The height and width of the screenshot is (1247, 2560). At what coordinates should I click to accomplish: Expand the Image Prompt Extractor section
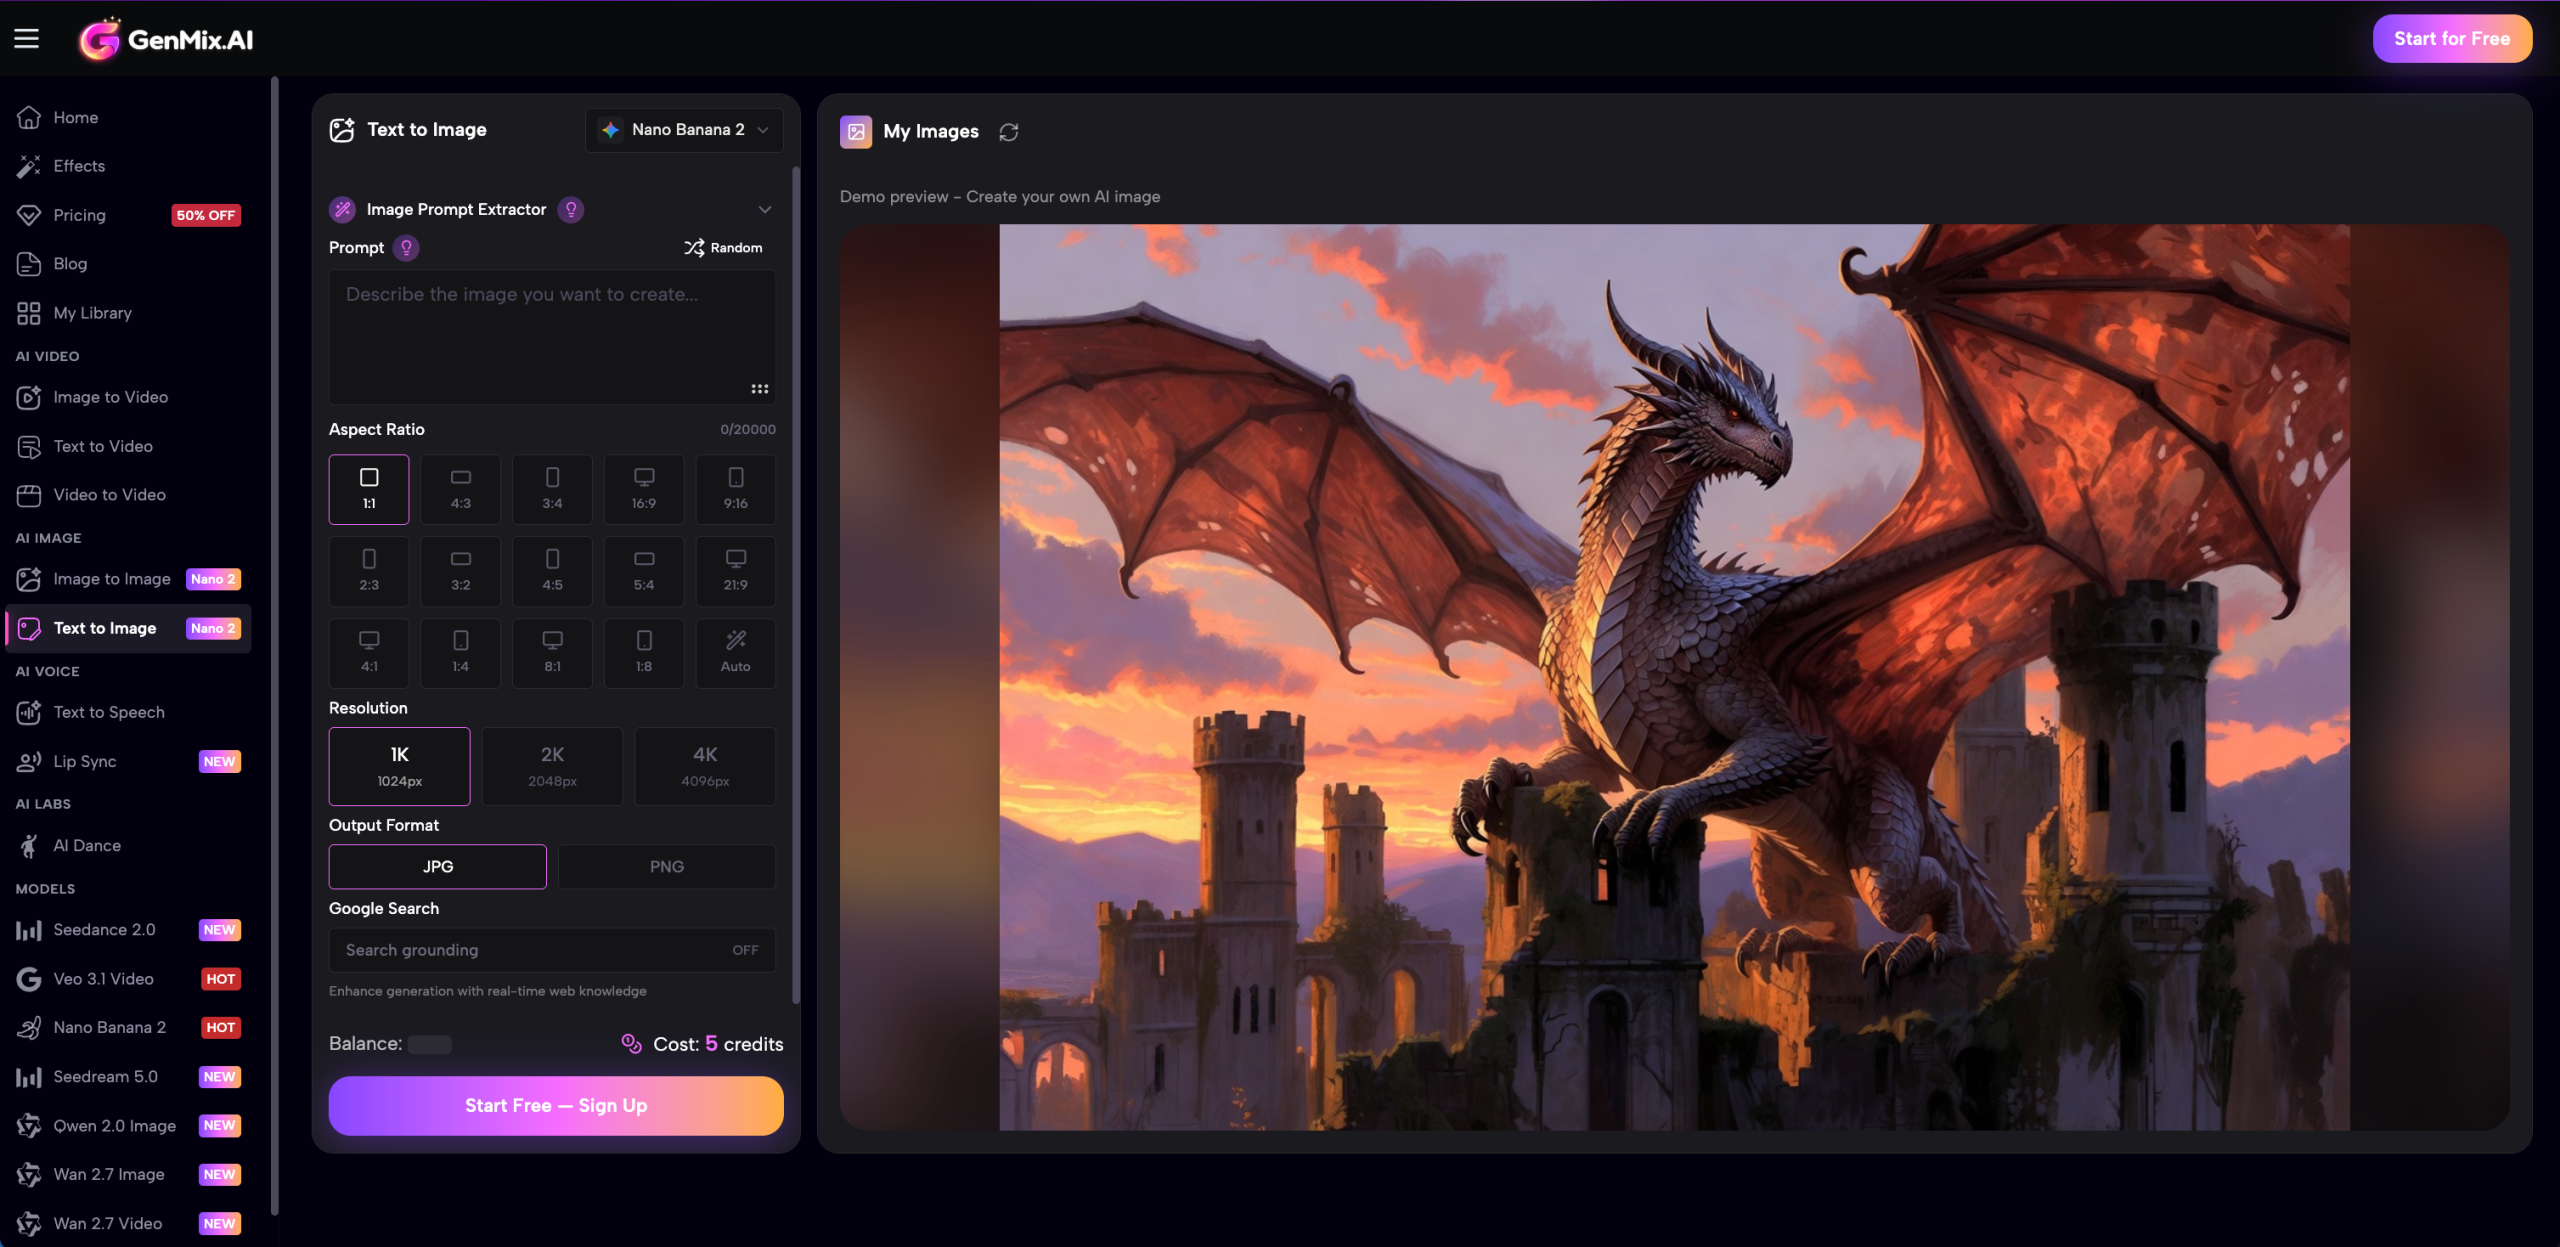765,209
